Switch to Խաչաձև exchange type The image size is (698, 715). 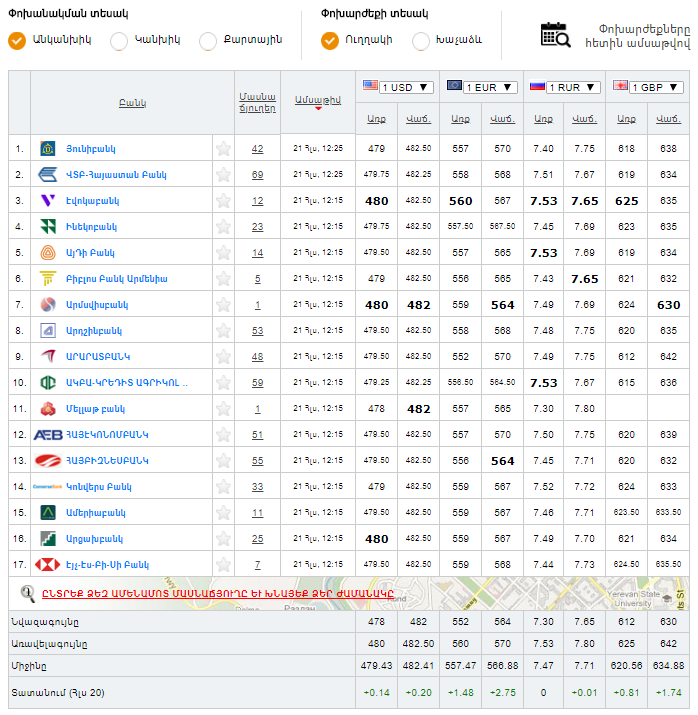(x=421, y=41)
